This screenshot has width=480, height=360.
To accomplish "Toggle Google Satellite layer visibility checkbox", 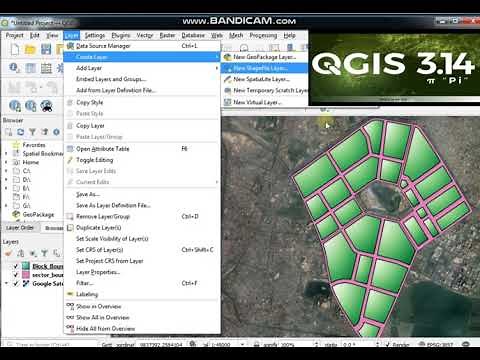I will [x=15, y=284].
